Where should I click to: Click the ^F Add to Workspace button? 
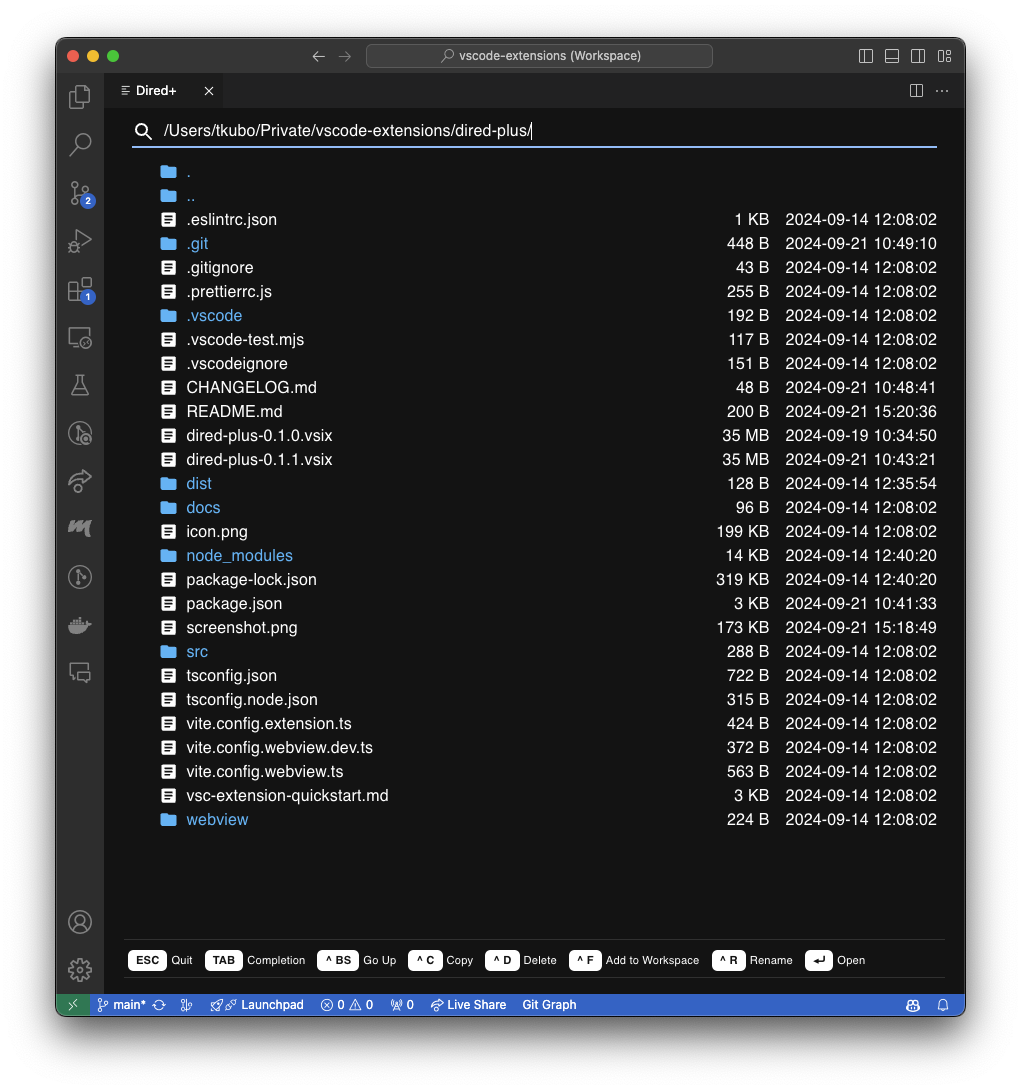635,960
